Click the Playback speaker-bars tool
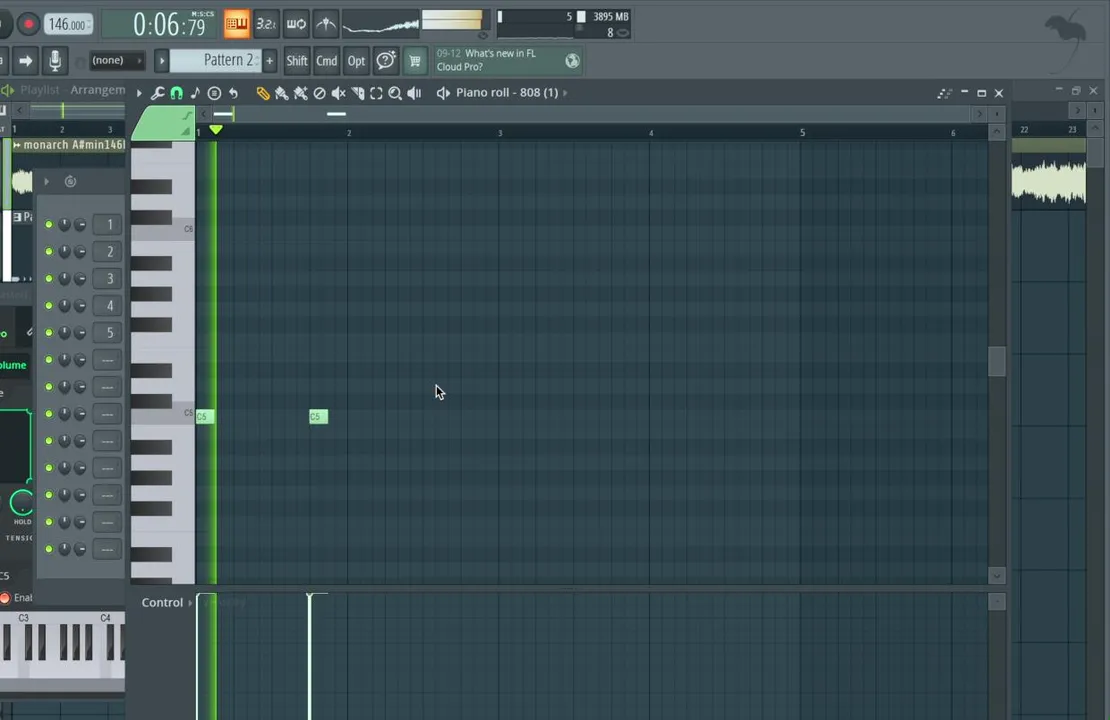The image size is (1110, 720). click(414, 93)
